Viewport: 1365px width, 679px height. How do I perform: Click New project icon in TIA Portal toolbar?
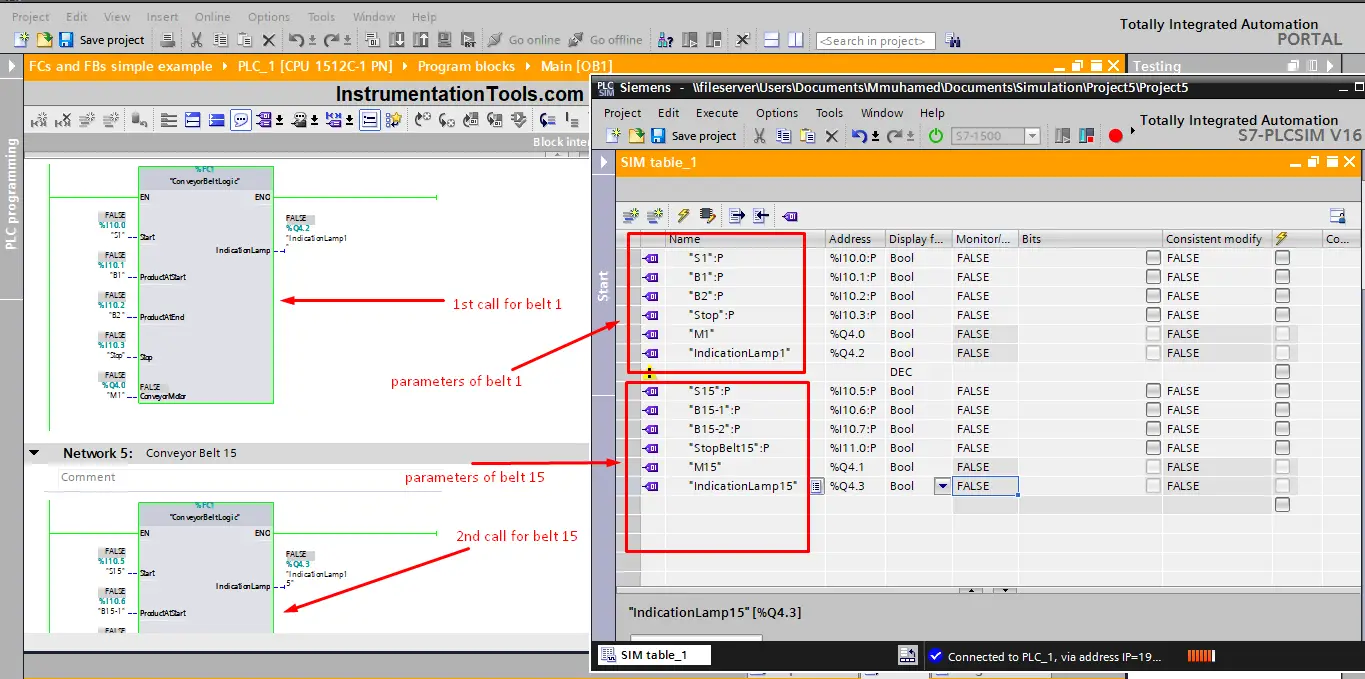pos(21,40)
